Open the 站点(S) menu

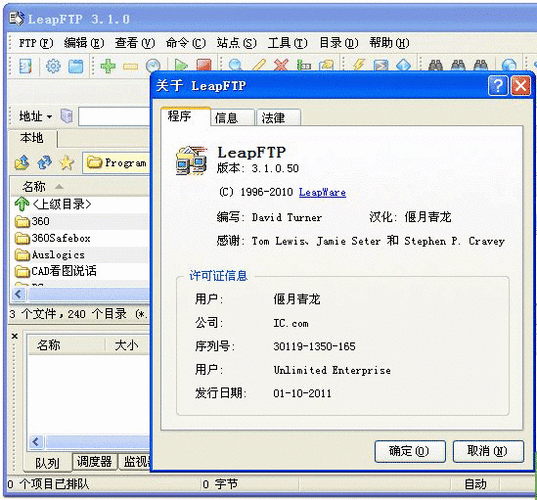pos(237,43)
